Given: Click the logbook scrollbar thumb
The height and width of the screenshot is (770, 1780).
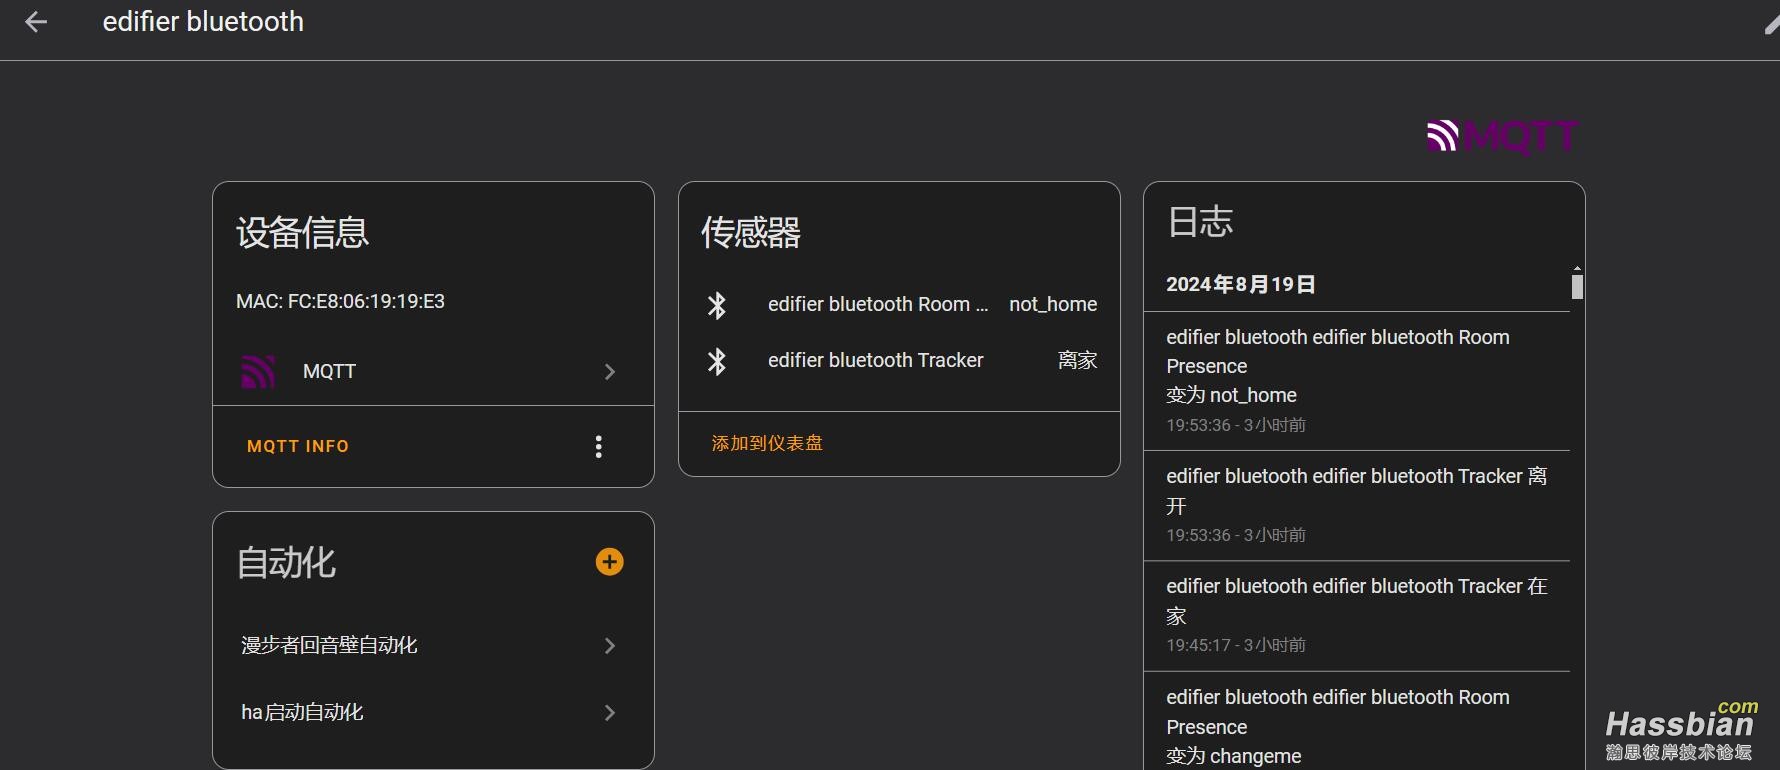Looking at the screenshot, I should pyautogui.click(x=1577, y=287).
